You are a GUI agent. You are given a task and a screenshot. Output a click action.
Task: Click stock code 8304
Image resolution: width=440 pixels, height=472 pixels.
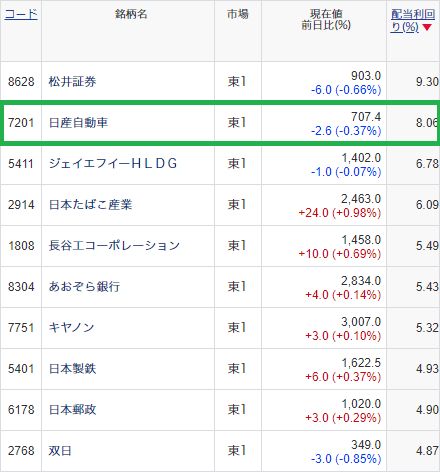pos(21,287)
